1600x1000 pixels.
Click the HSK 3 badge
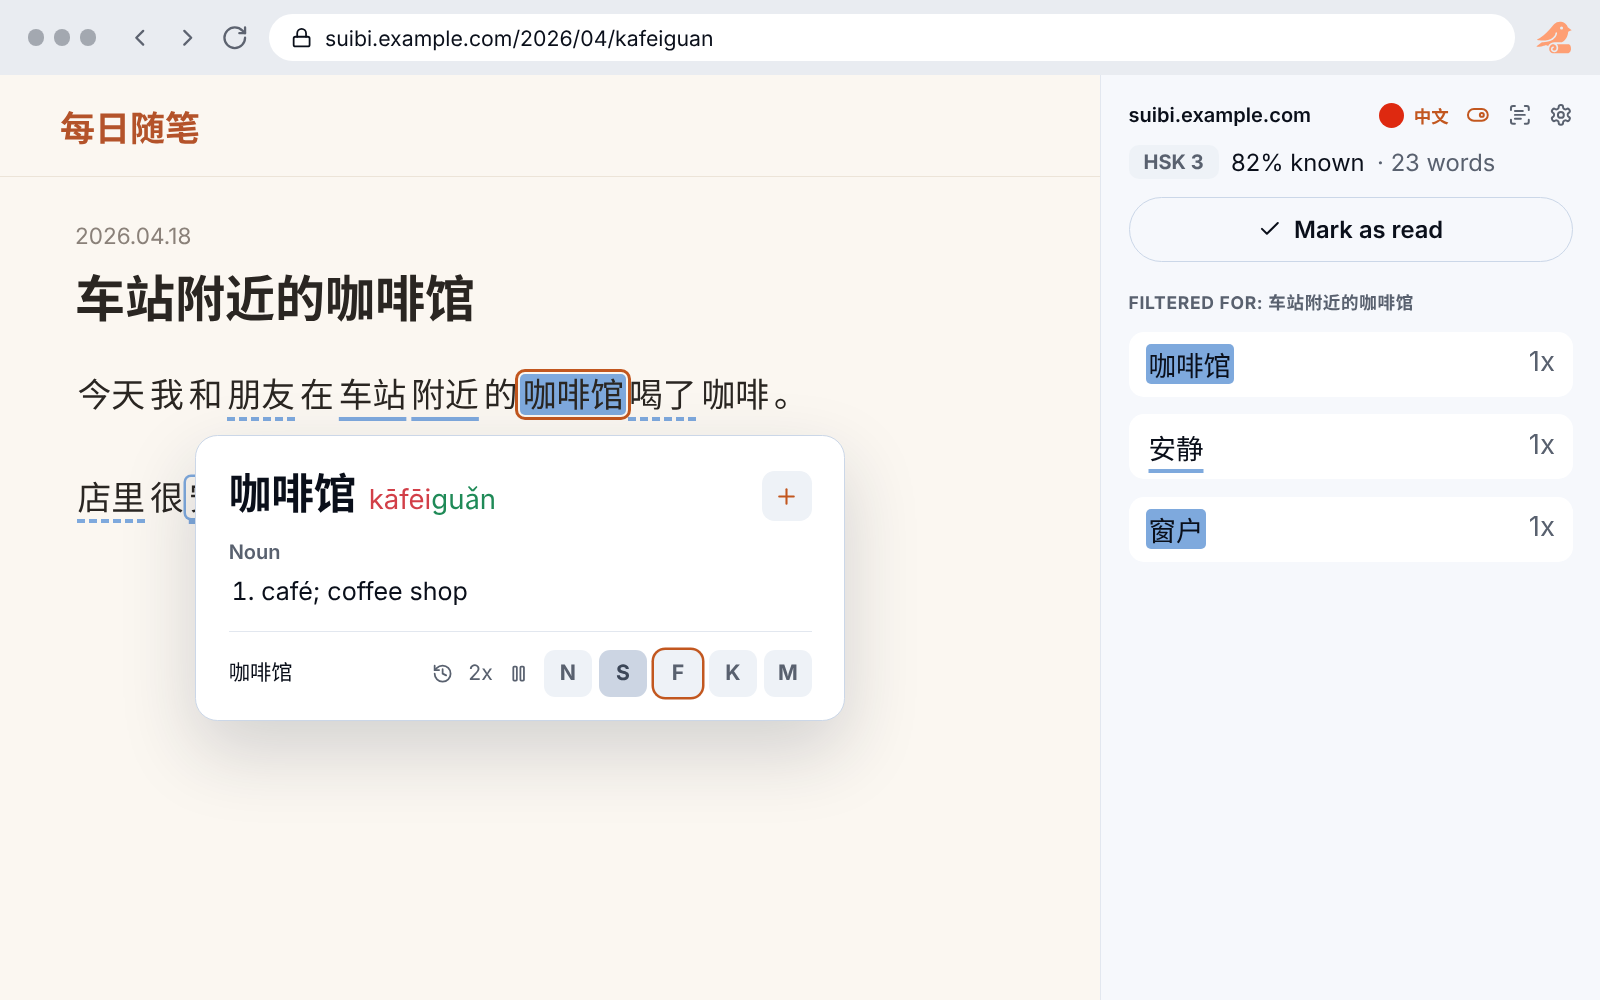pos(1174,162)
